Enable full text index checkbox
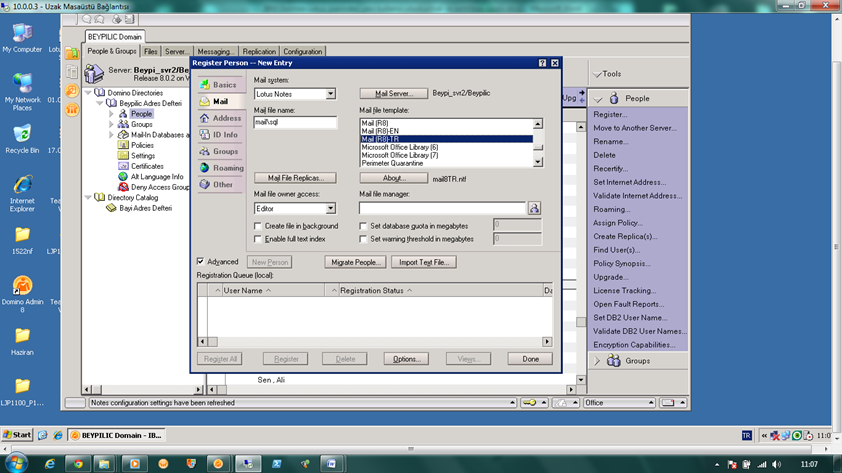 pos(258,239)
